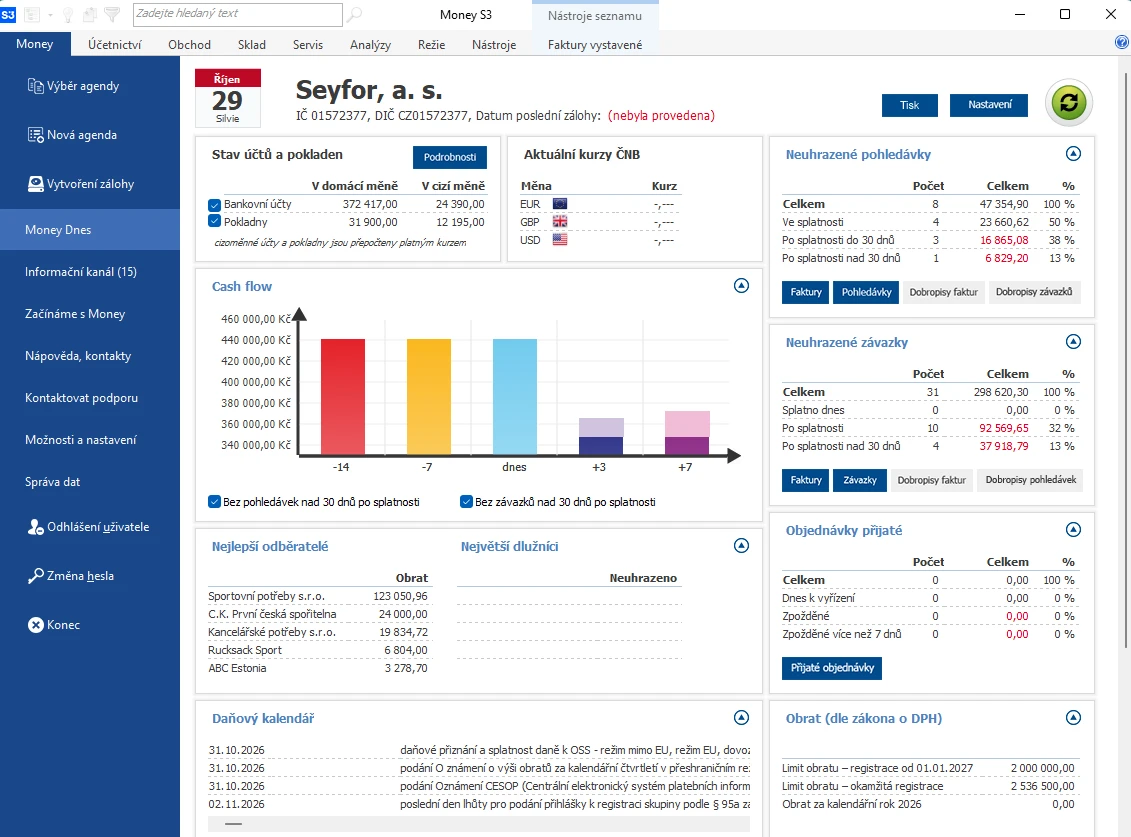1131x837 pixels.
Task: Click the Pohledávky button
Action: pos(866,292)
